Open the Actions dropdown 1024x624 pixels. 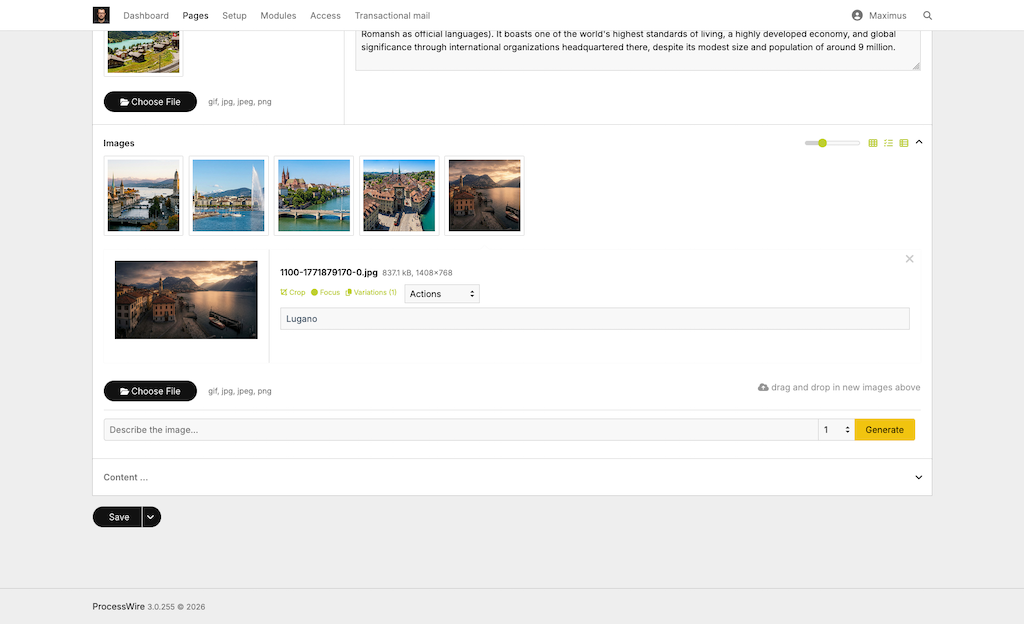(x=442, y=294)
